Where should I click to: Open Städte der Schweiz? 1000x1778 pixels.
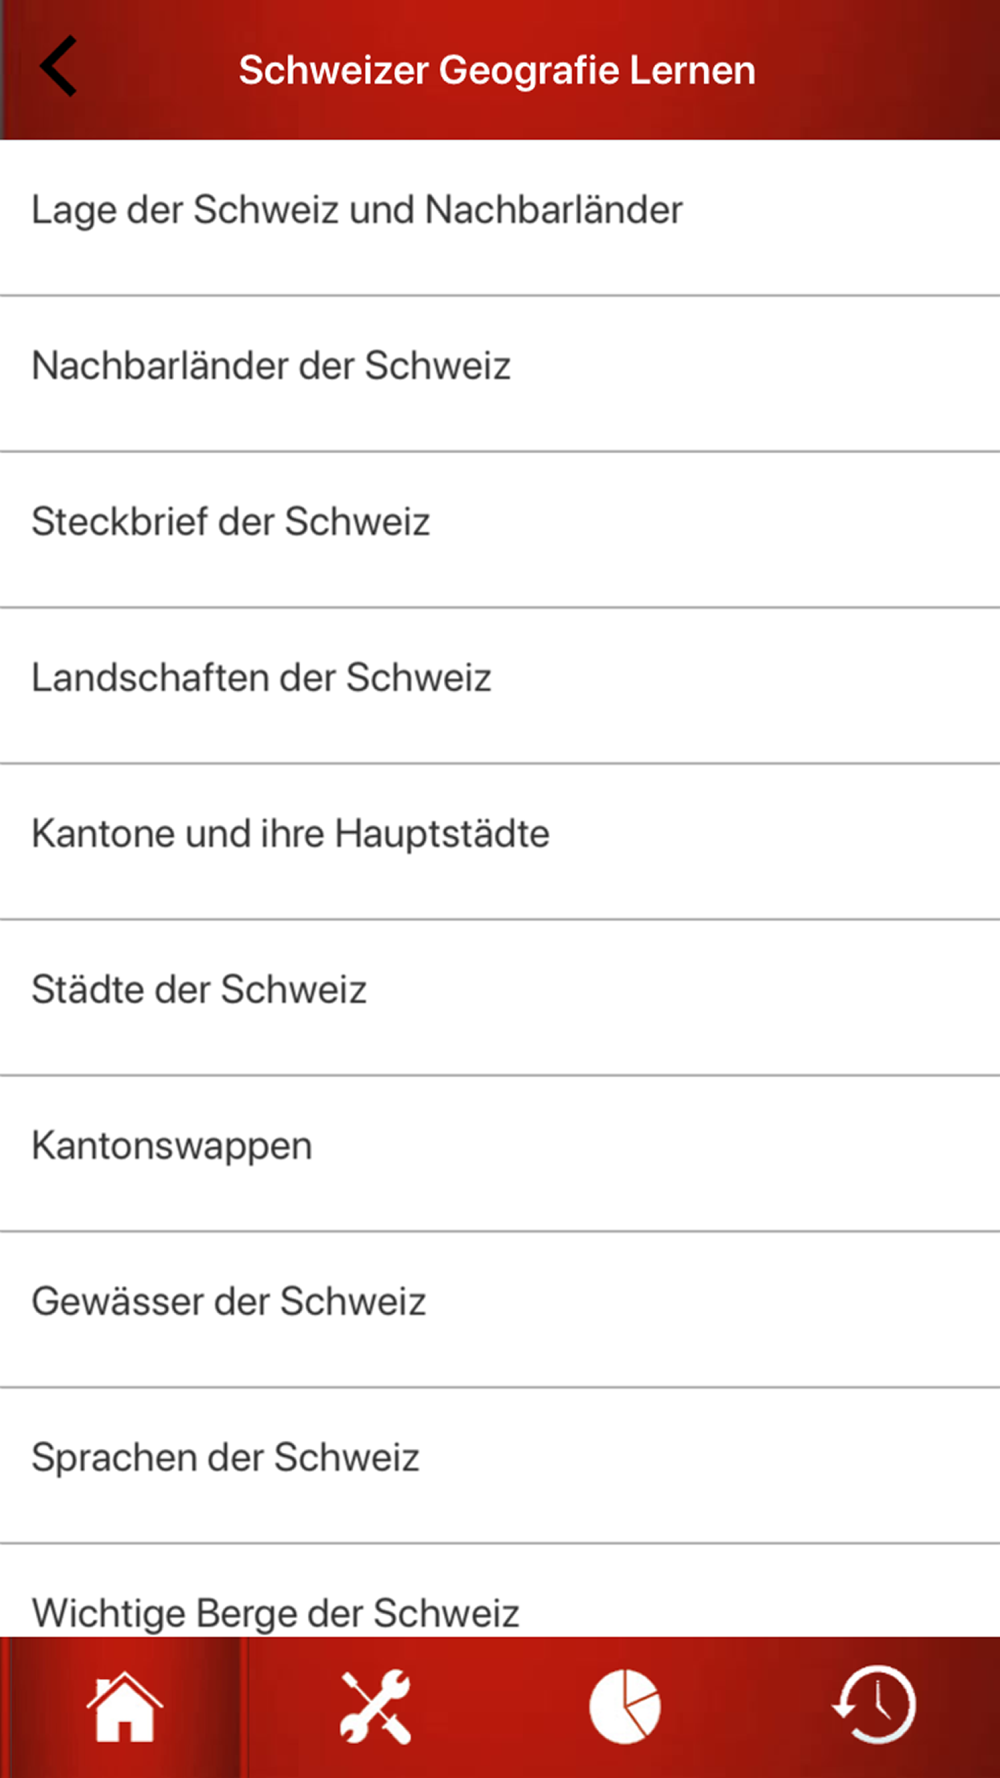(x=500, y=998)
